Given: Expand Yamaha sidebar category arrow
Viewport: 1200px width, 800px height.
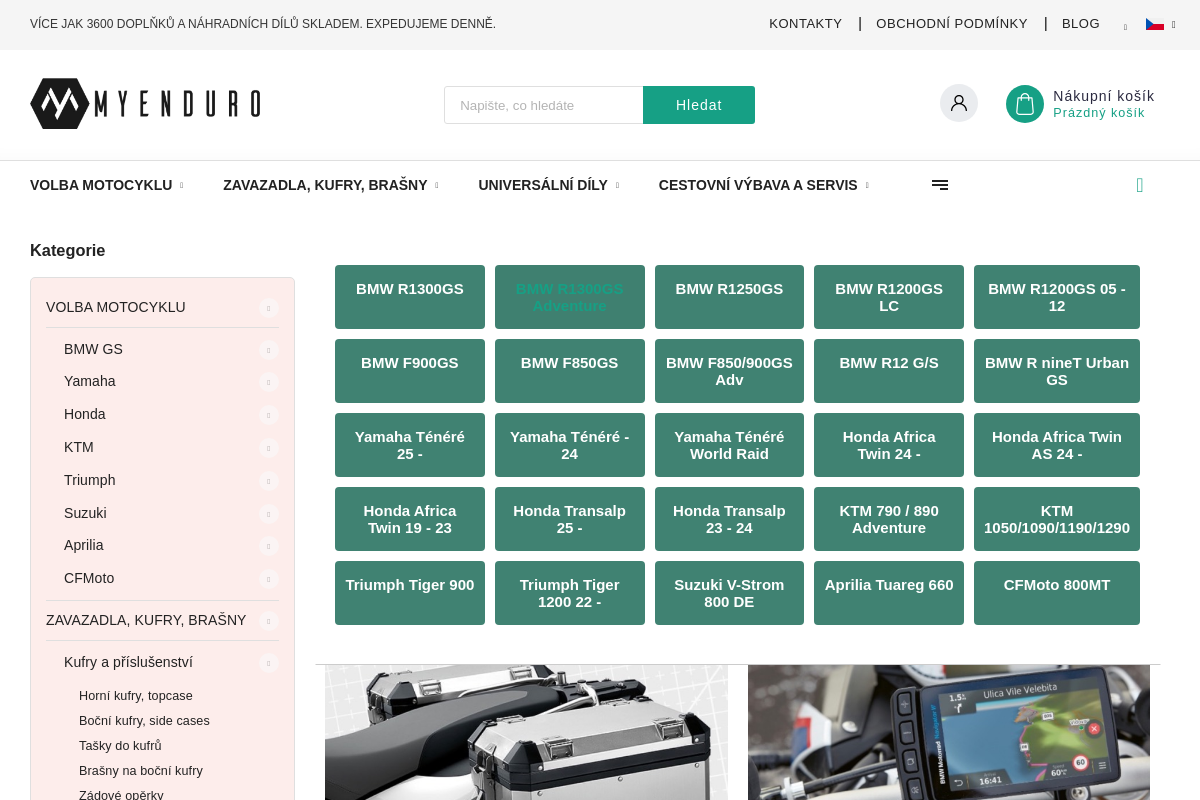Looking at the screenshot, I should 268,381.
